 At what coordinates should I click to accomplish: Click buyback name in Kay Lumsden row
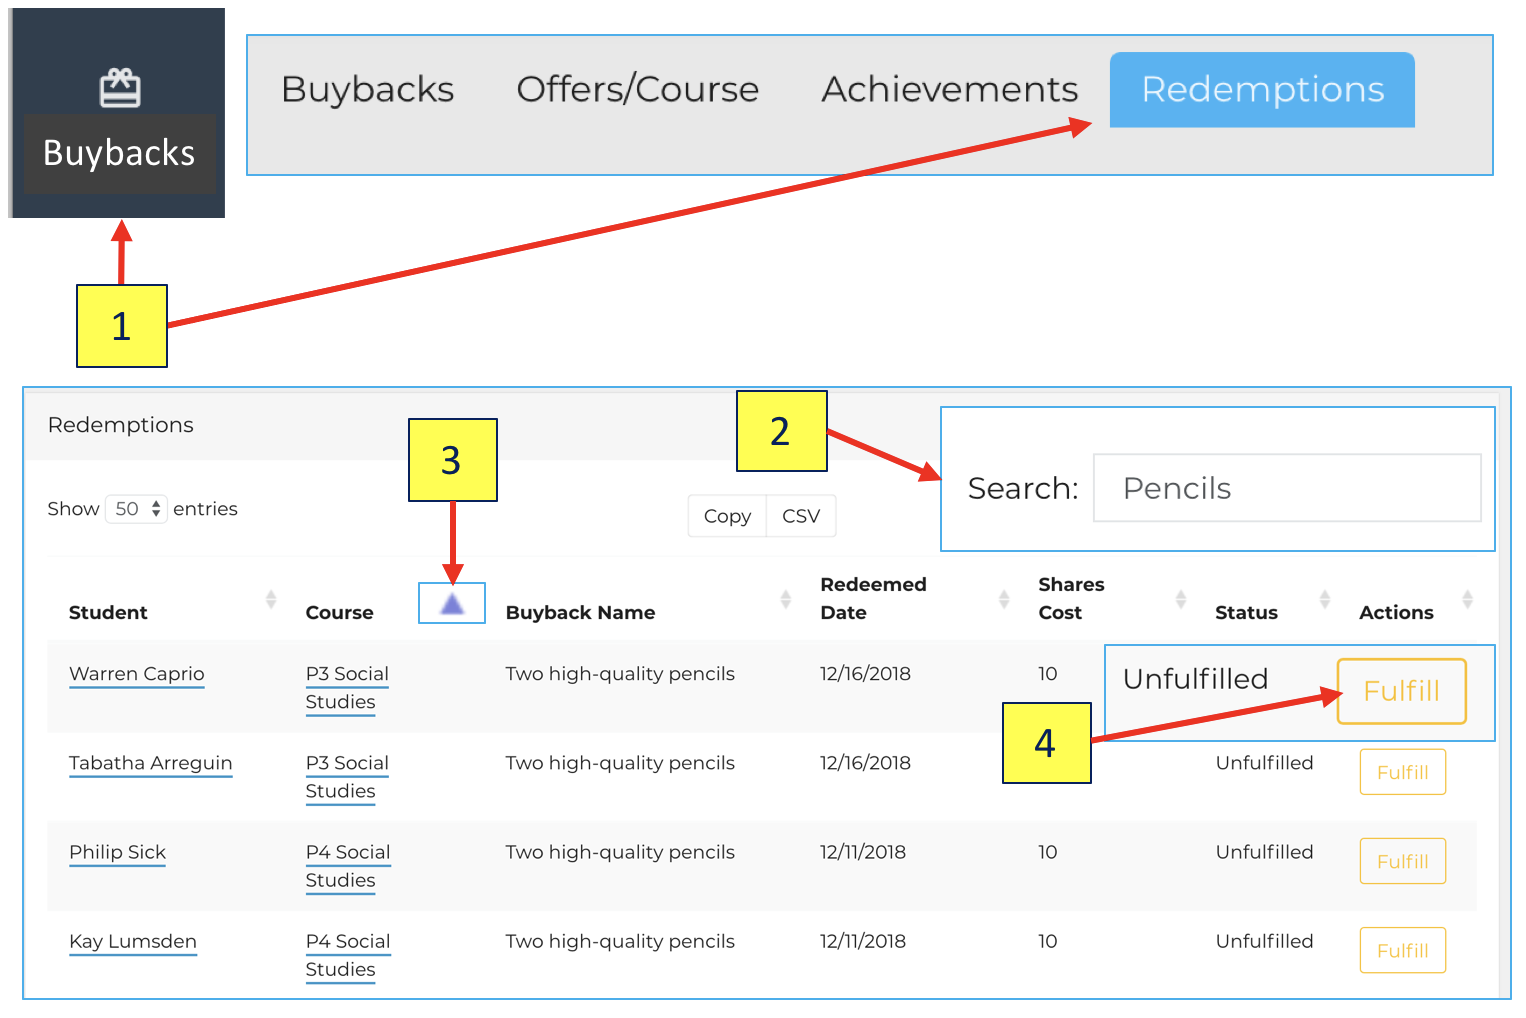point(620,941)
